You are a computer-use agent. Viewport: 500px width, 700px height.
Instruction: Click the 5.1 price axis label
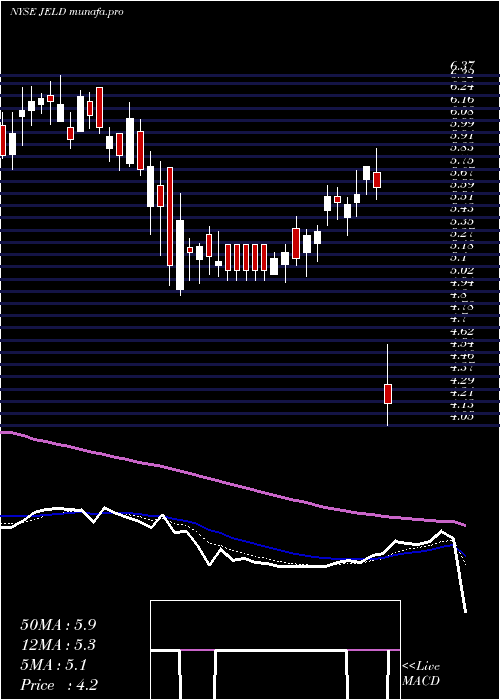click(x=458, y=258)
